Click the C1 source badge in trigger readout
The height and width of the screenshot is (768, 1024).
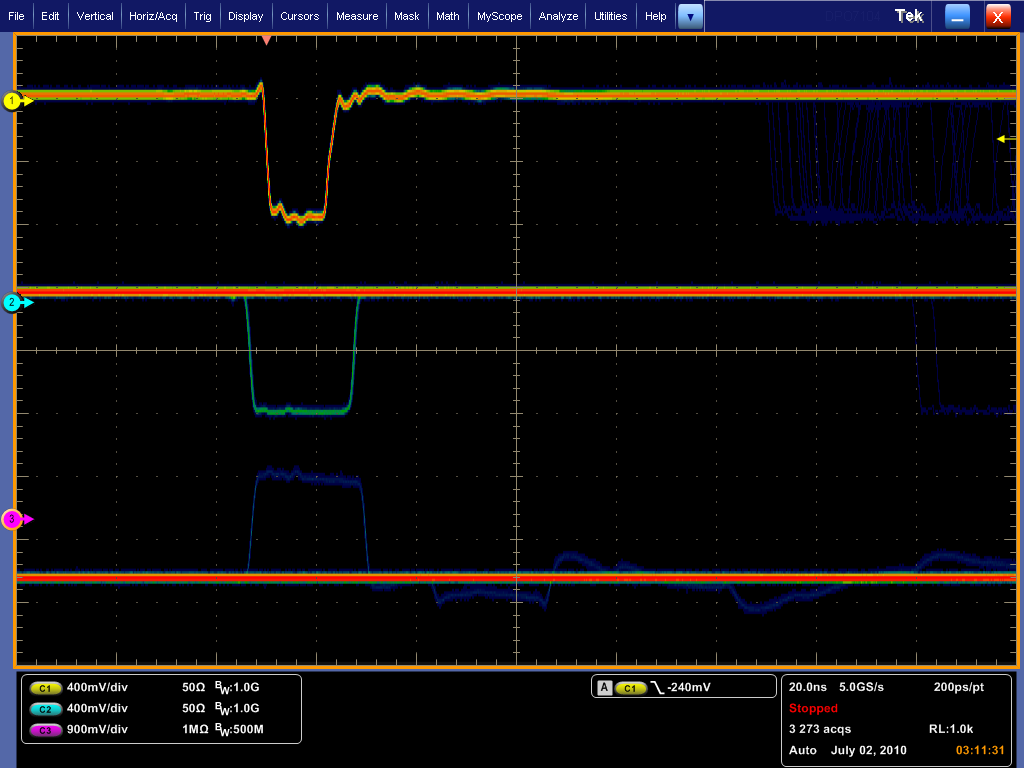point(630,687)
